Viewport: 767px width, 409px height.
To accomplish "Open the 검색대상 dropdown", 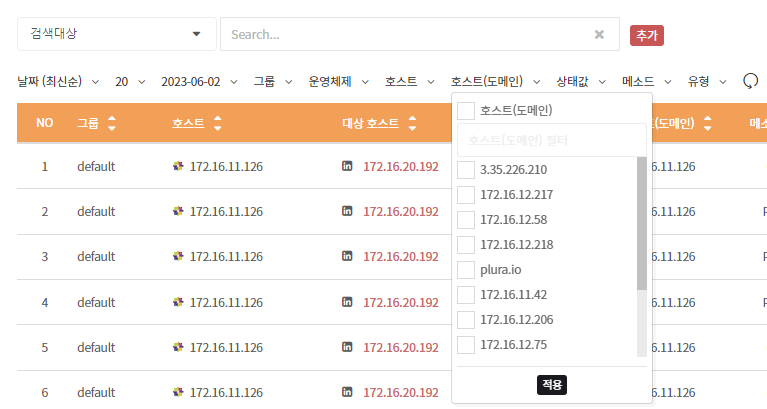I will pos(116,34).
